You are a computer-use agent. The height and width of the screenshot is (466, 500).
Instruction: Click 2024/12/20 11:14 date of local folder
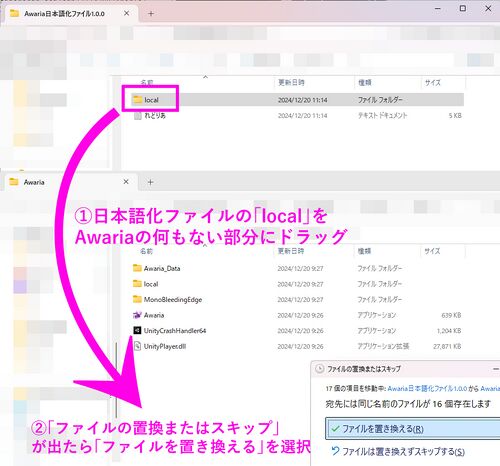[x=302, y=100]
